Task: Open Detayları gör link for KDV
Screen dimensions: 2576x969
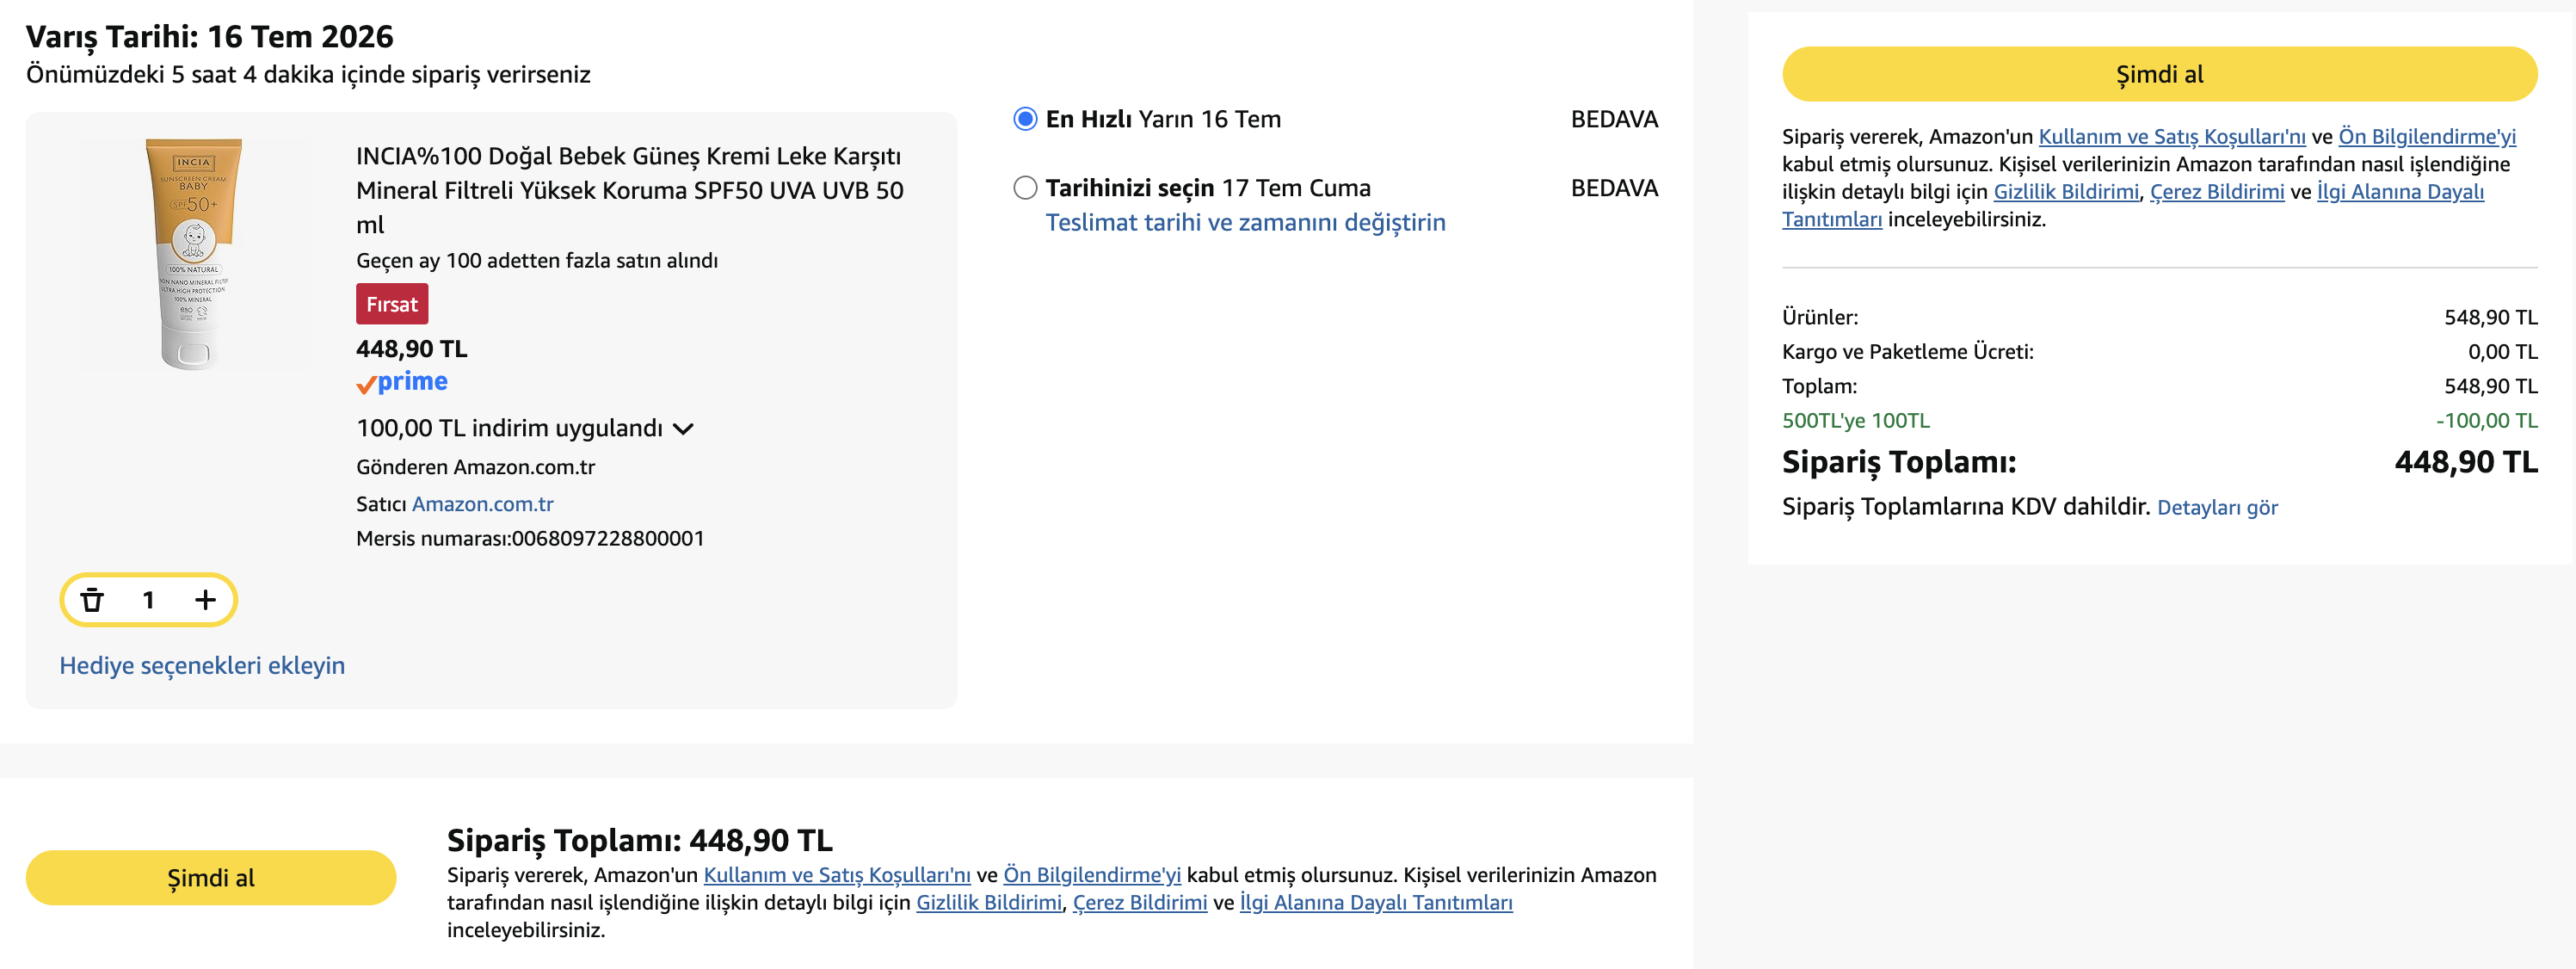Action: coord(2217,507)
